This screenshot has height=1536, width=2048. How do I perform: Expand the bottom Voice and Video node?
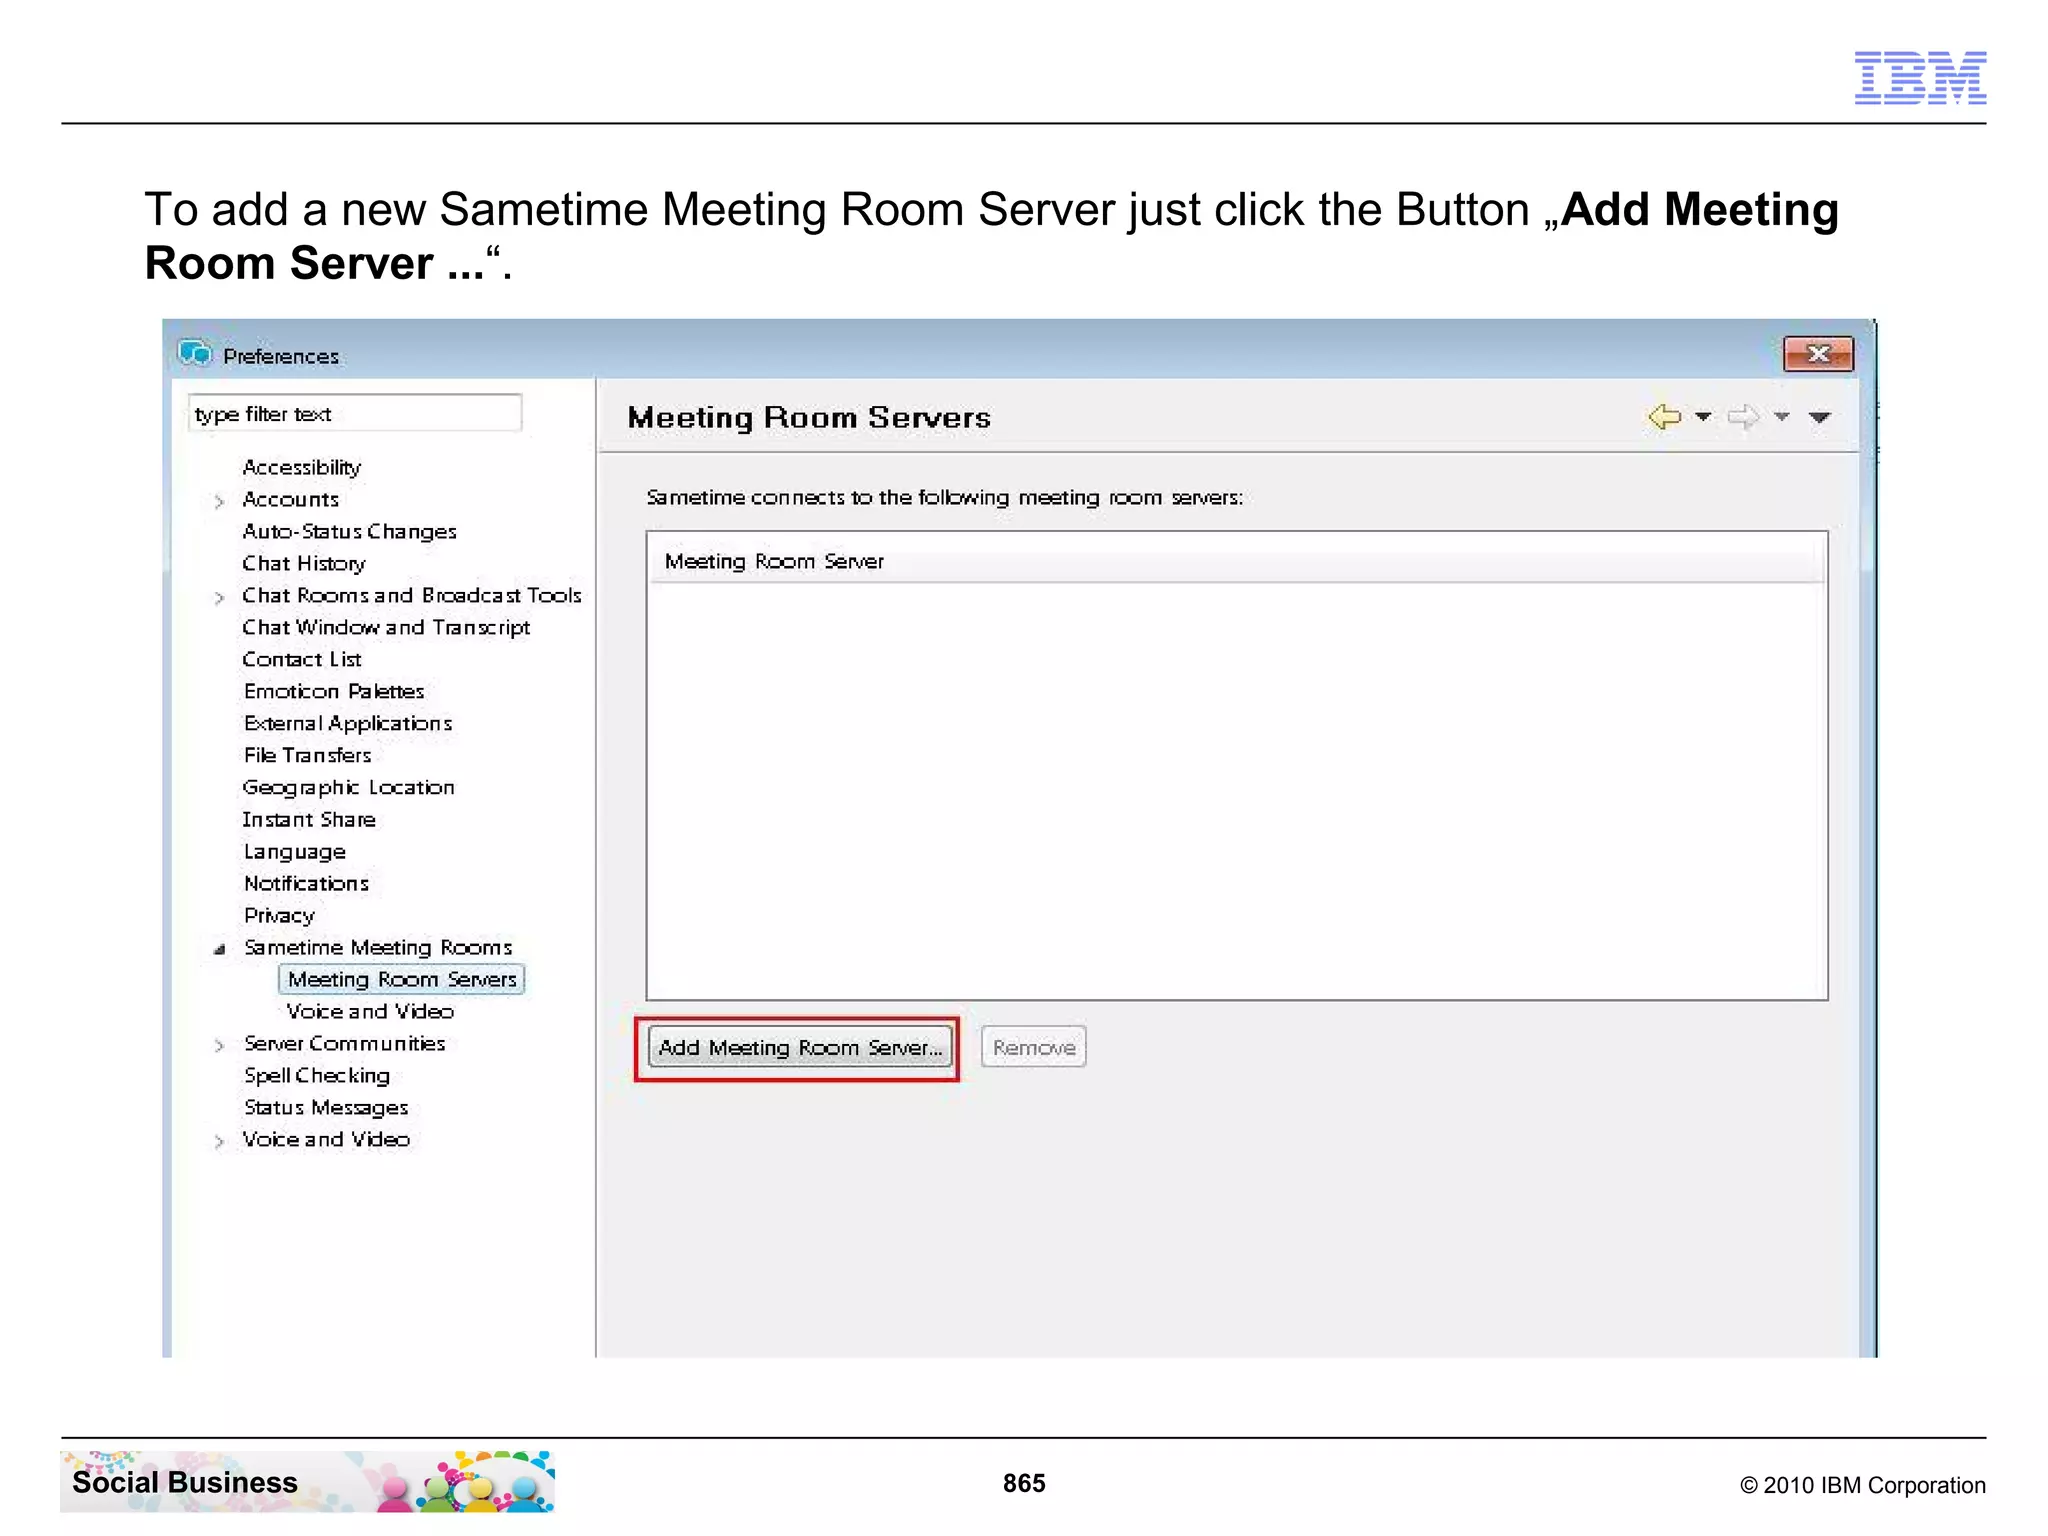(219, 1141)
